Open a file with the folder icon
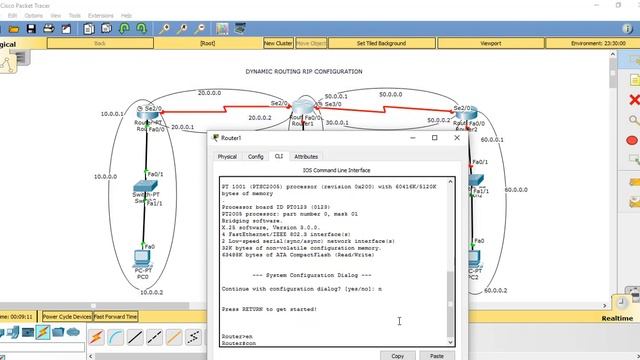The height and width of the screenshot is (360, 640). 13,29
